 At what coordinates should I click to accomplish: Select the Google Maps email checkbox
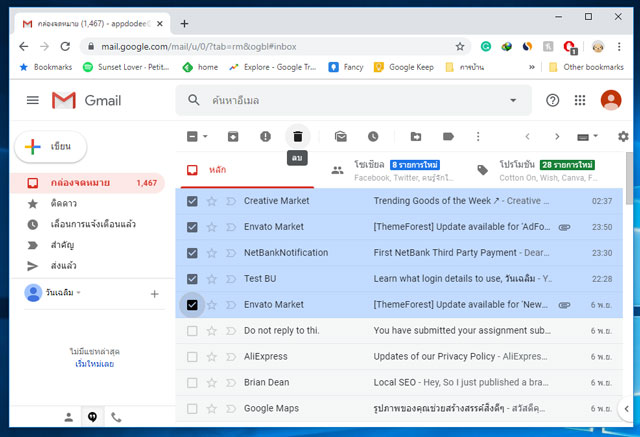[x=192, y=408]
